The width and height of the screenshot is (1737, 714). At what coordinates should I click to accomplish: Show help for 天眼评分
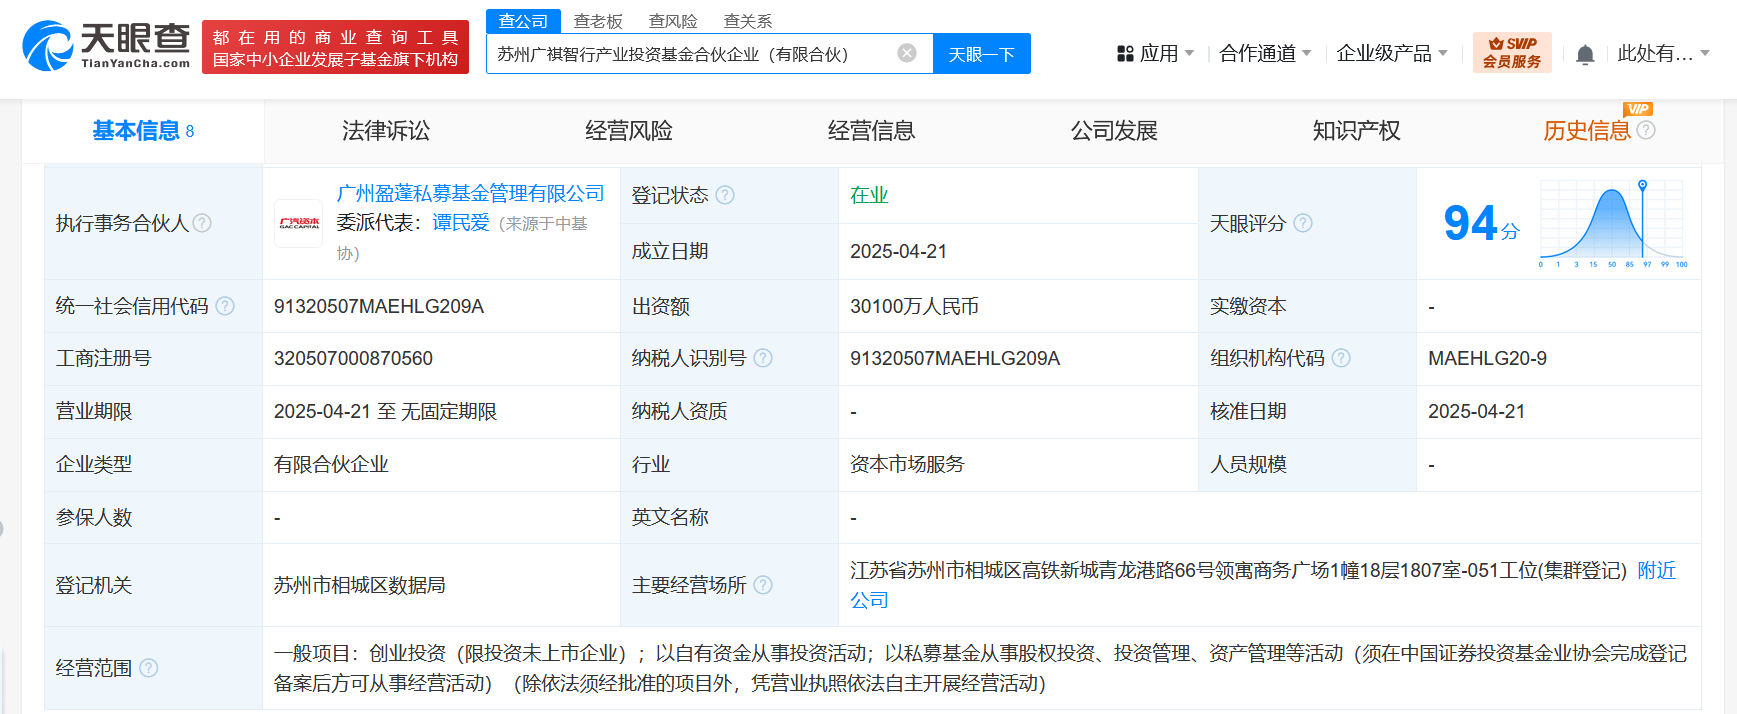tap(1303, 223)
